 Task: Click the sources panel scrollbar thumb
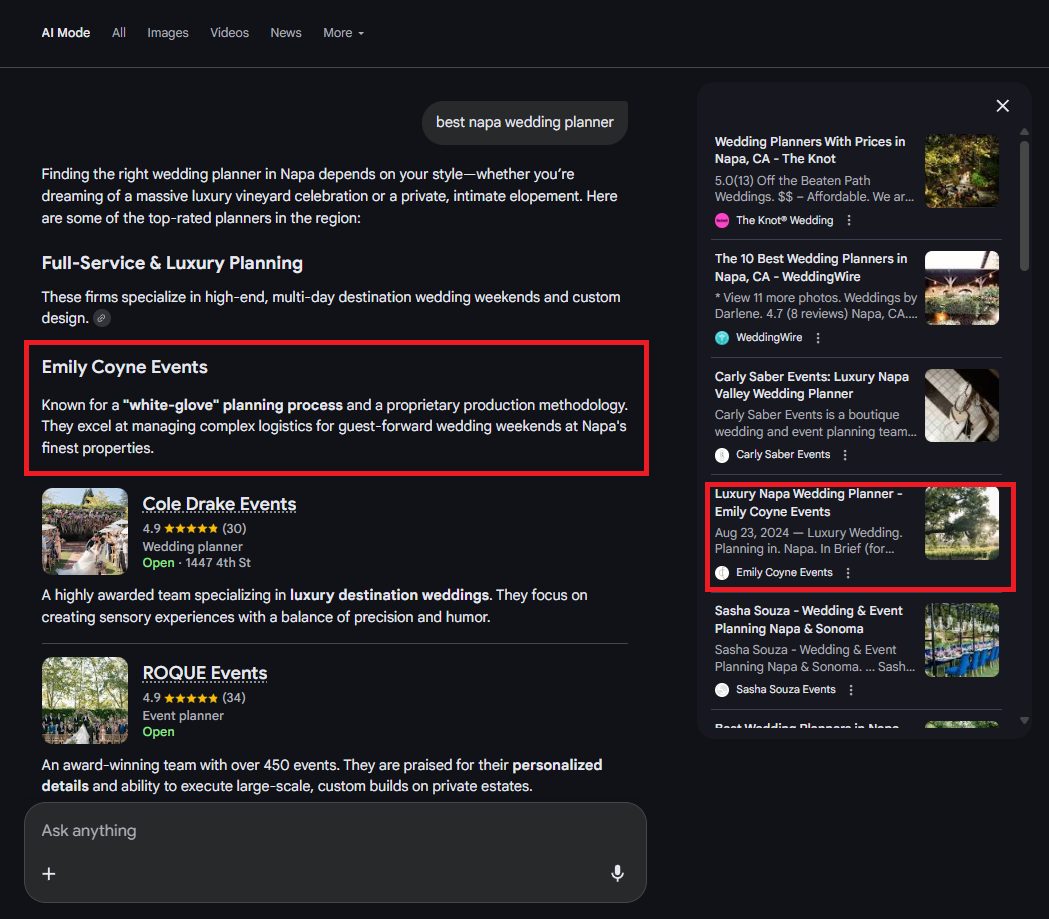click(x=1024, y=204)
